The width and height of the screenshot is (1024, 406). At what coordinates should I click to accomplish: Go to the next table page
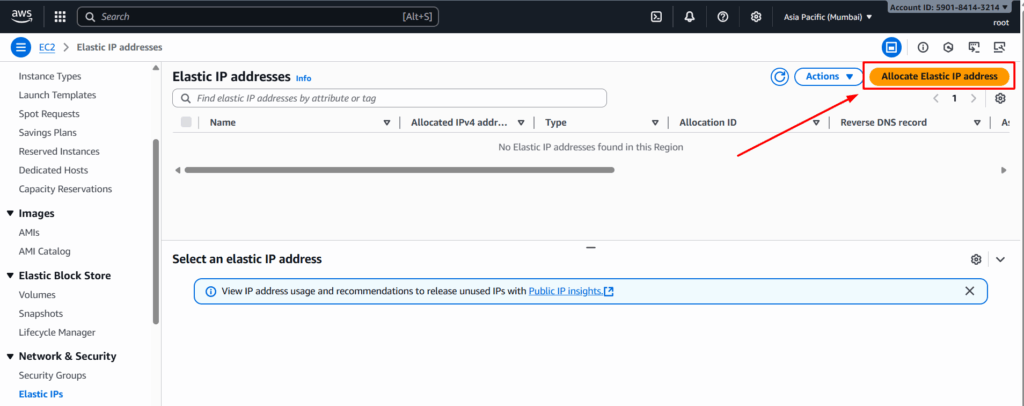click(x=974, y=99)
